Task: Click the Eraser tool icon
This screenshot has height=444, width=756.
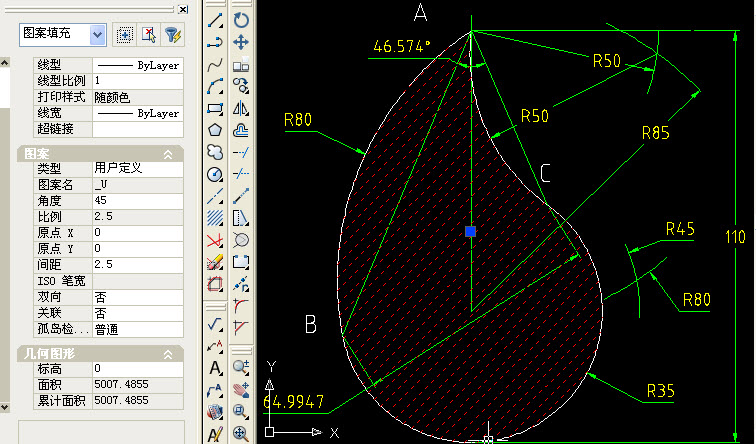Action: [x=215, y=263]
